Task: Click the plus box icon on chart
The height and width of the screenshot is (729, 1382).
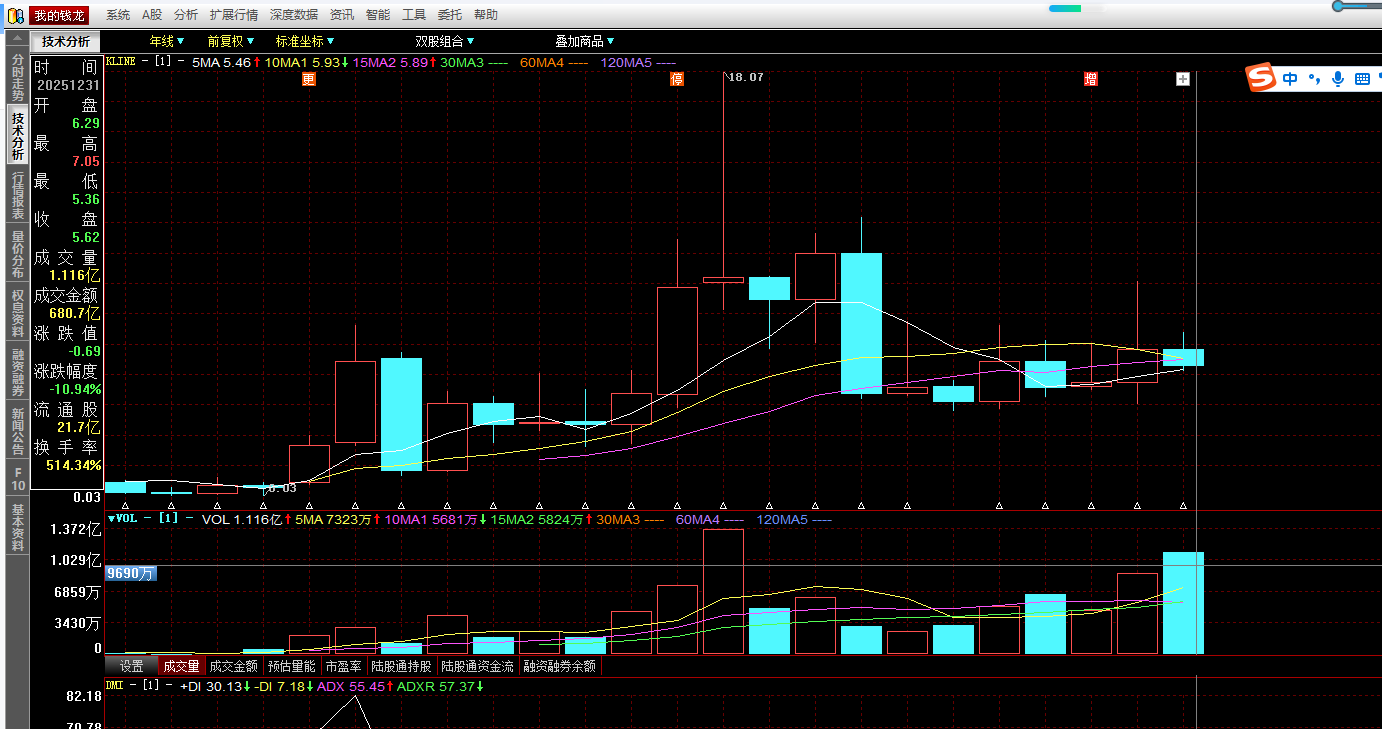Action: [x=1183, y=79]
